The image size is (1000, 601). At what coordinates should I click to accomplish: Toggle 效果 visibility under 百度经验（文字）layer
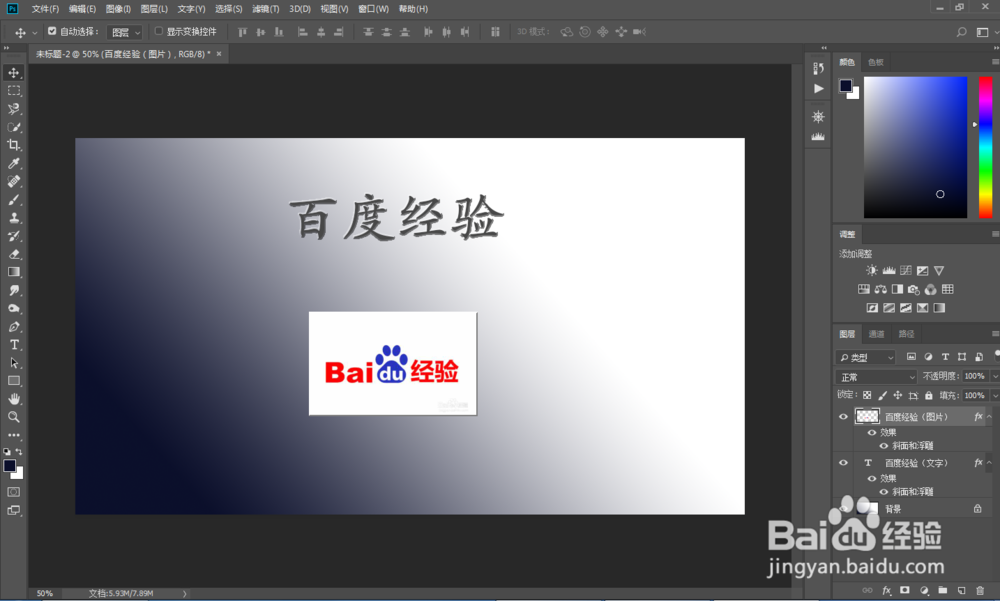pyautogui.click(x=871, y=478)
